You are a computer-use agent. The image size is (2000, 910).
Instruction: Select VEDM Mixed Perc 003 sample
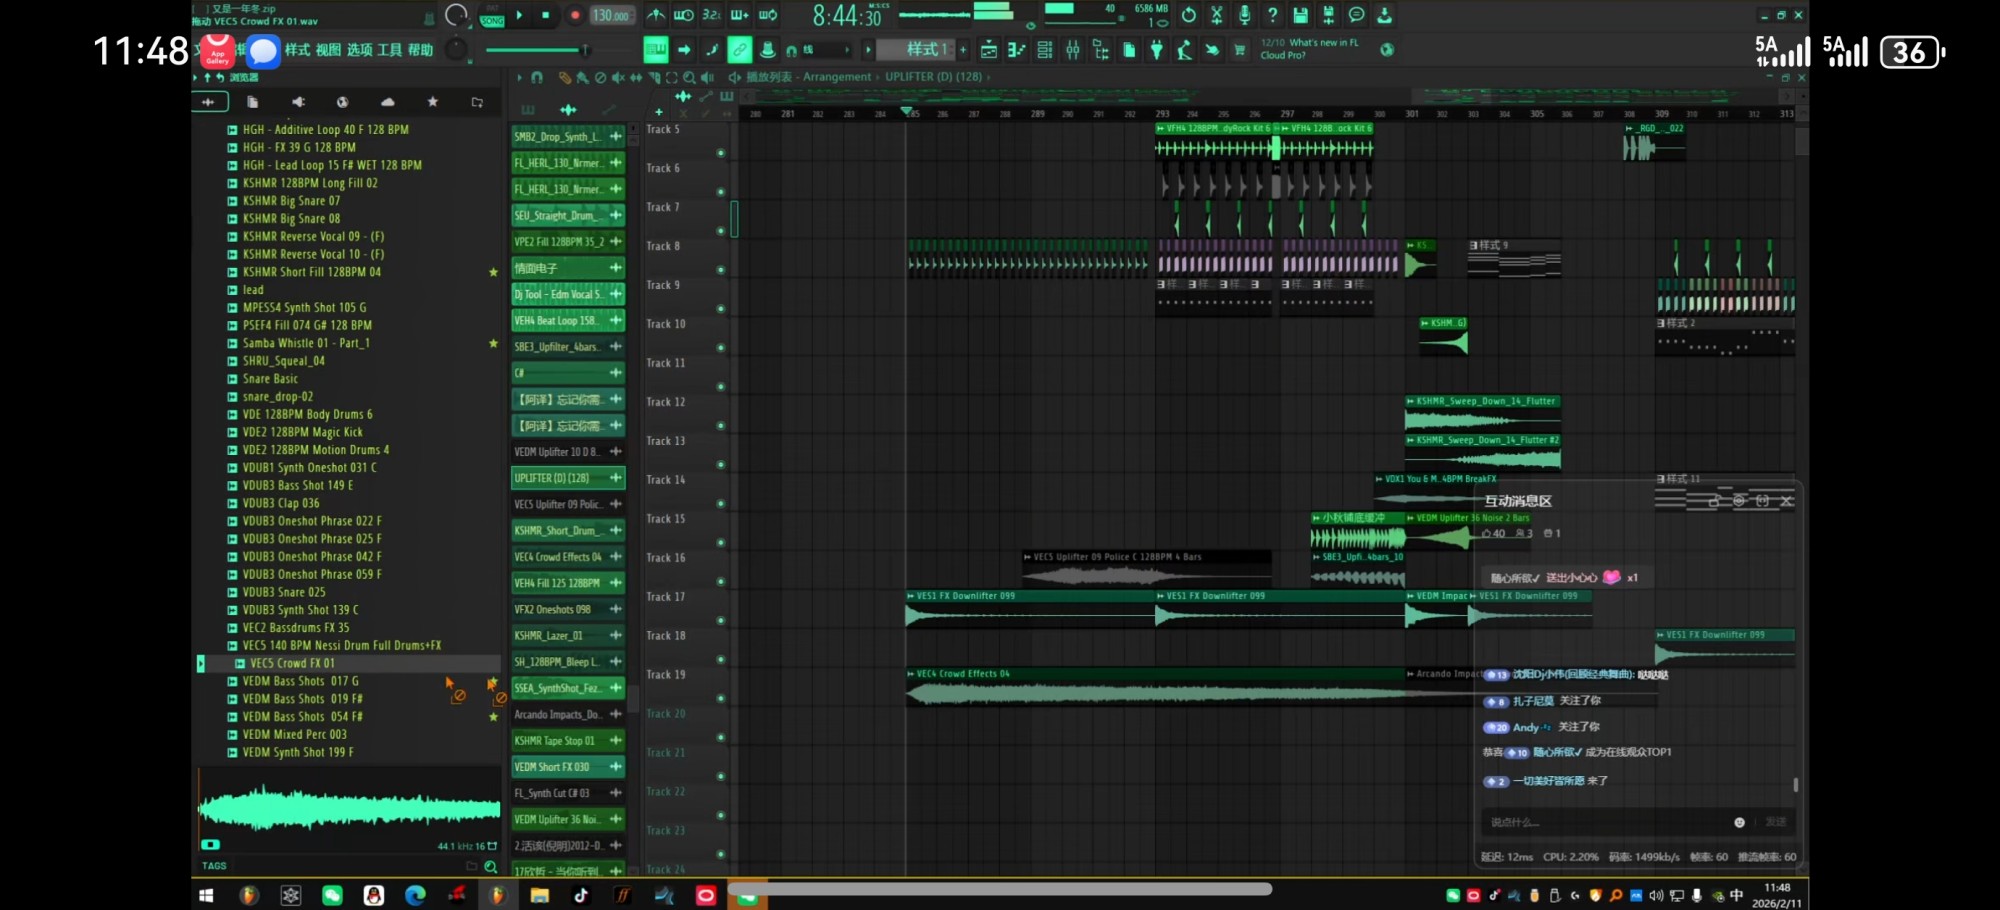[x=295, y=734]
